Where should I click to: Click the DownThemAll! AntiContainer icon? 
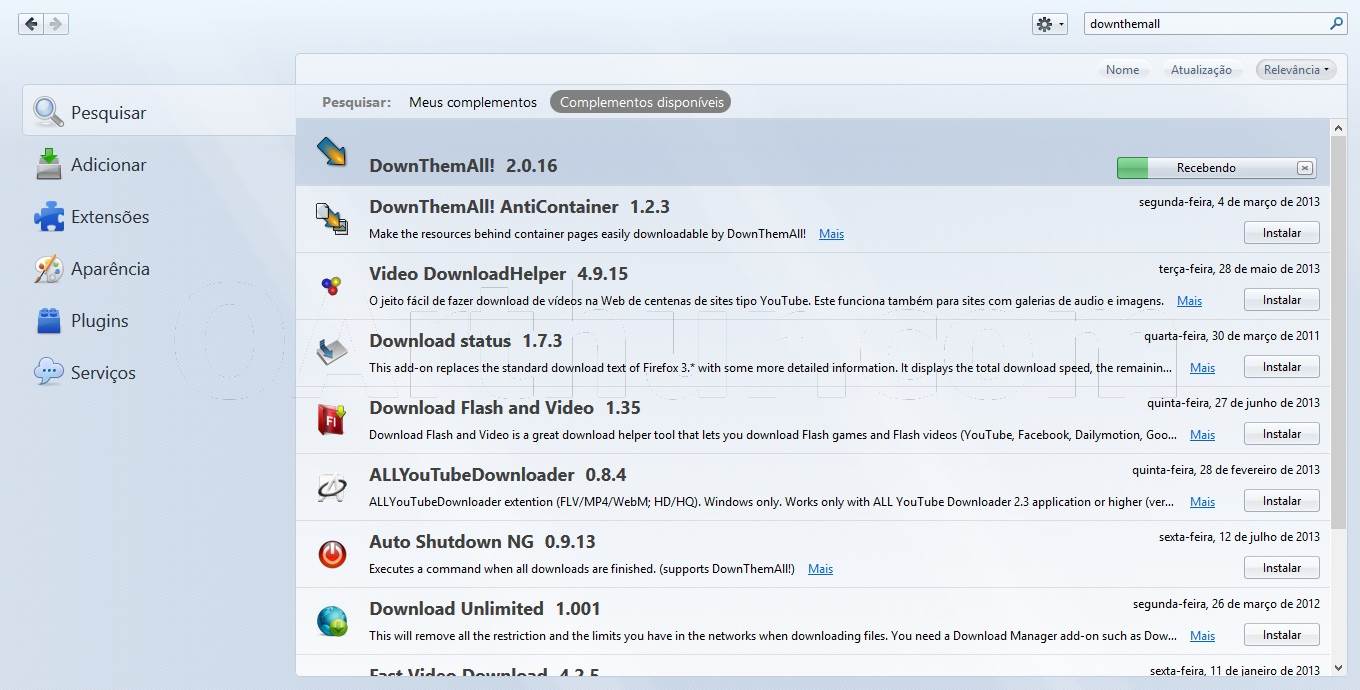332,219
